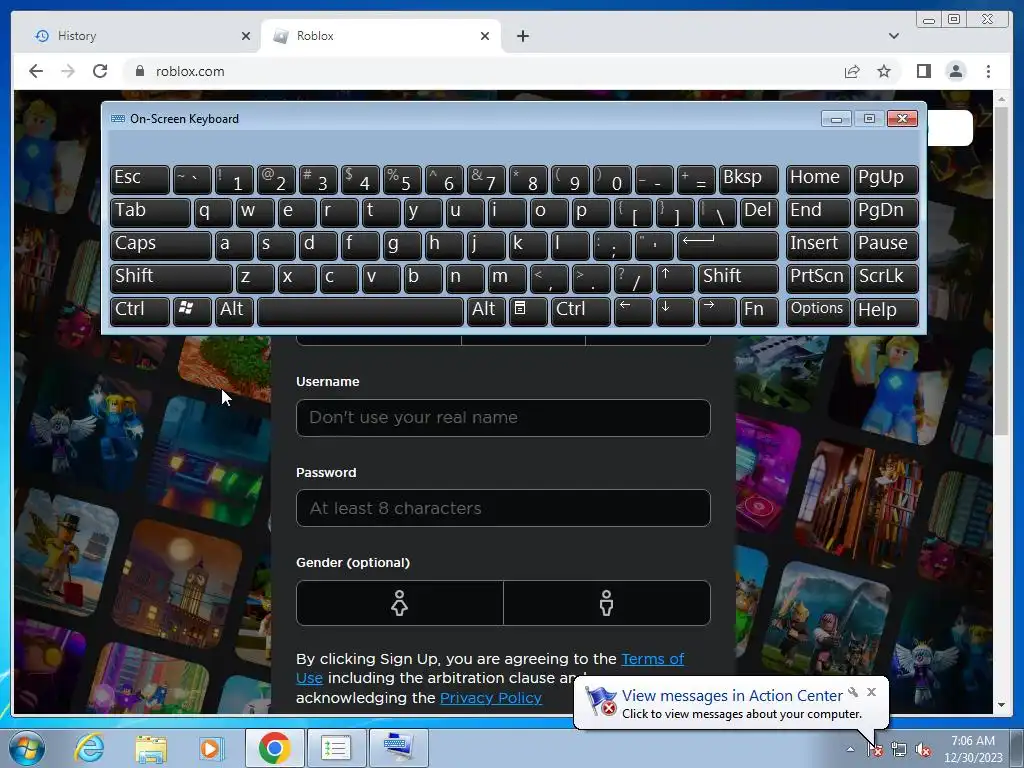1024x768 pixels.
Task: Open On-Screen Keyboard taskbar button
Action: pyautogui.click(x=399, y=748)
